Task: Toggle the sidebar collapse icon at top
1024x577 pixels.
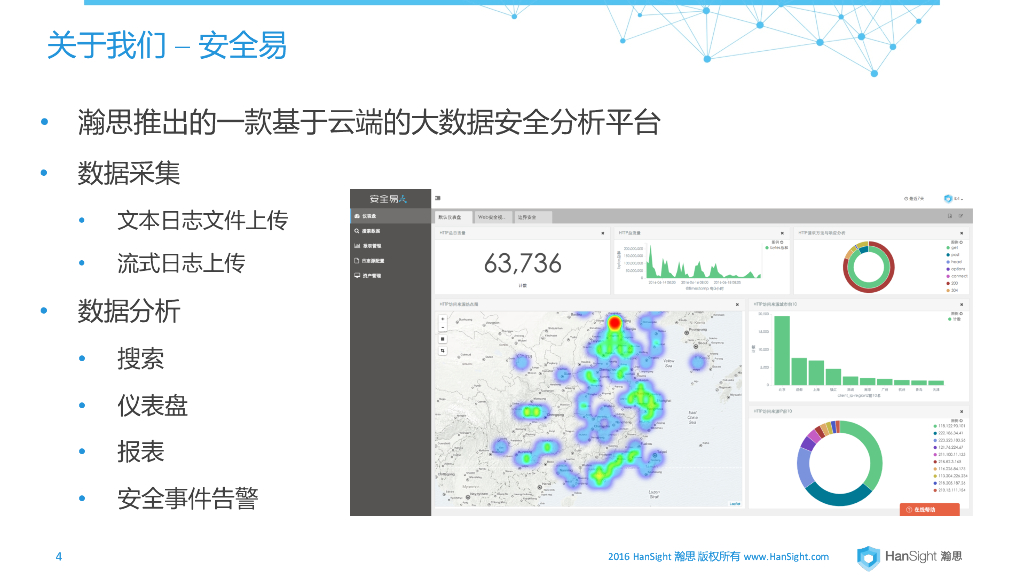Action: pyautogui.click(x=438, y=198)
